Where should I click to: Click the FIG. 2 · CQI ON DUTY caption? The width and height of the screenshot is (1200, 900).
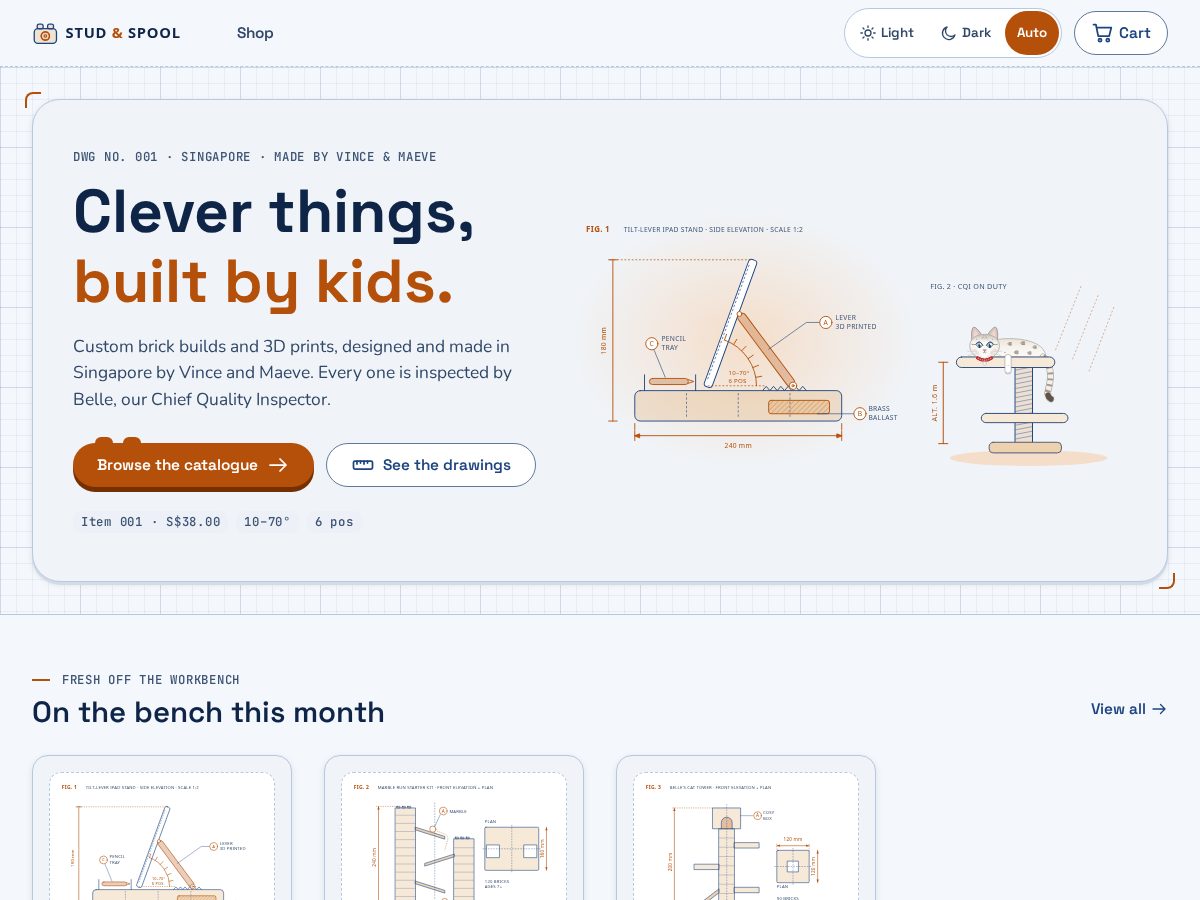click(968, 287)
